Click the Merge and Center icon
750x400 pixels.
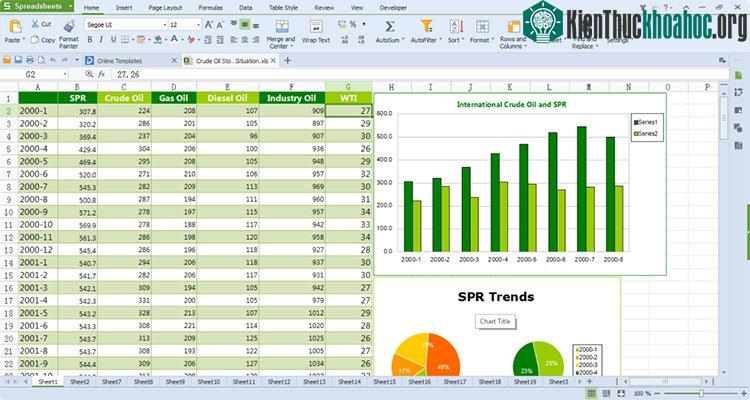(x=282, y=26)
